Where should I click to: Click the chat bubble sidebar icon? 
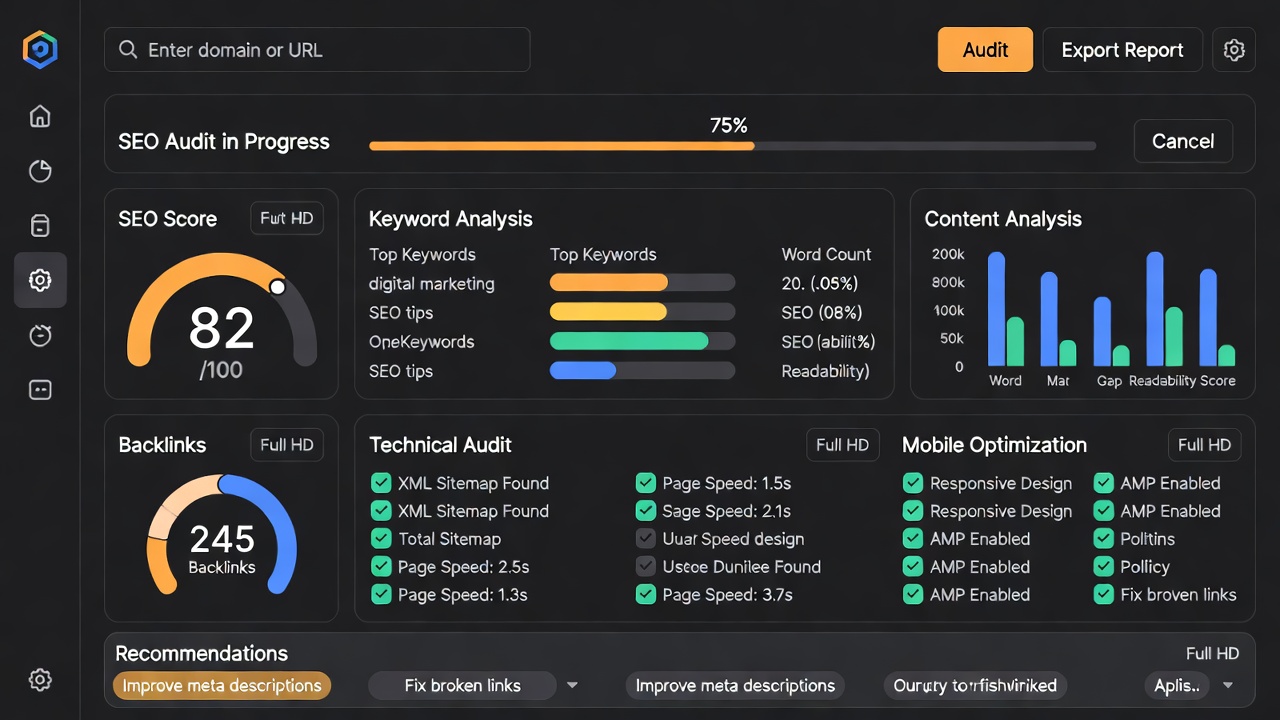pyautogui.click(x=40, y=390)
